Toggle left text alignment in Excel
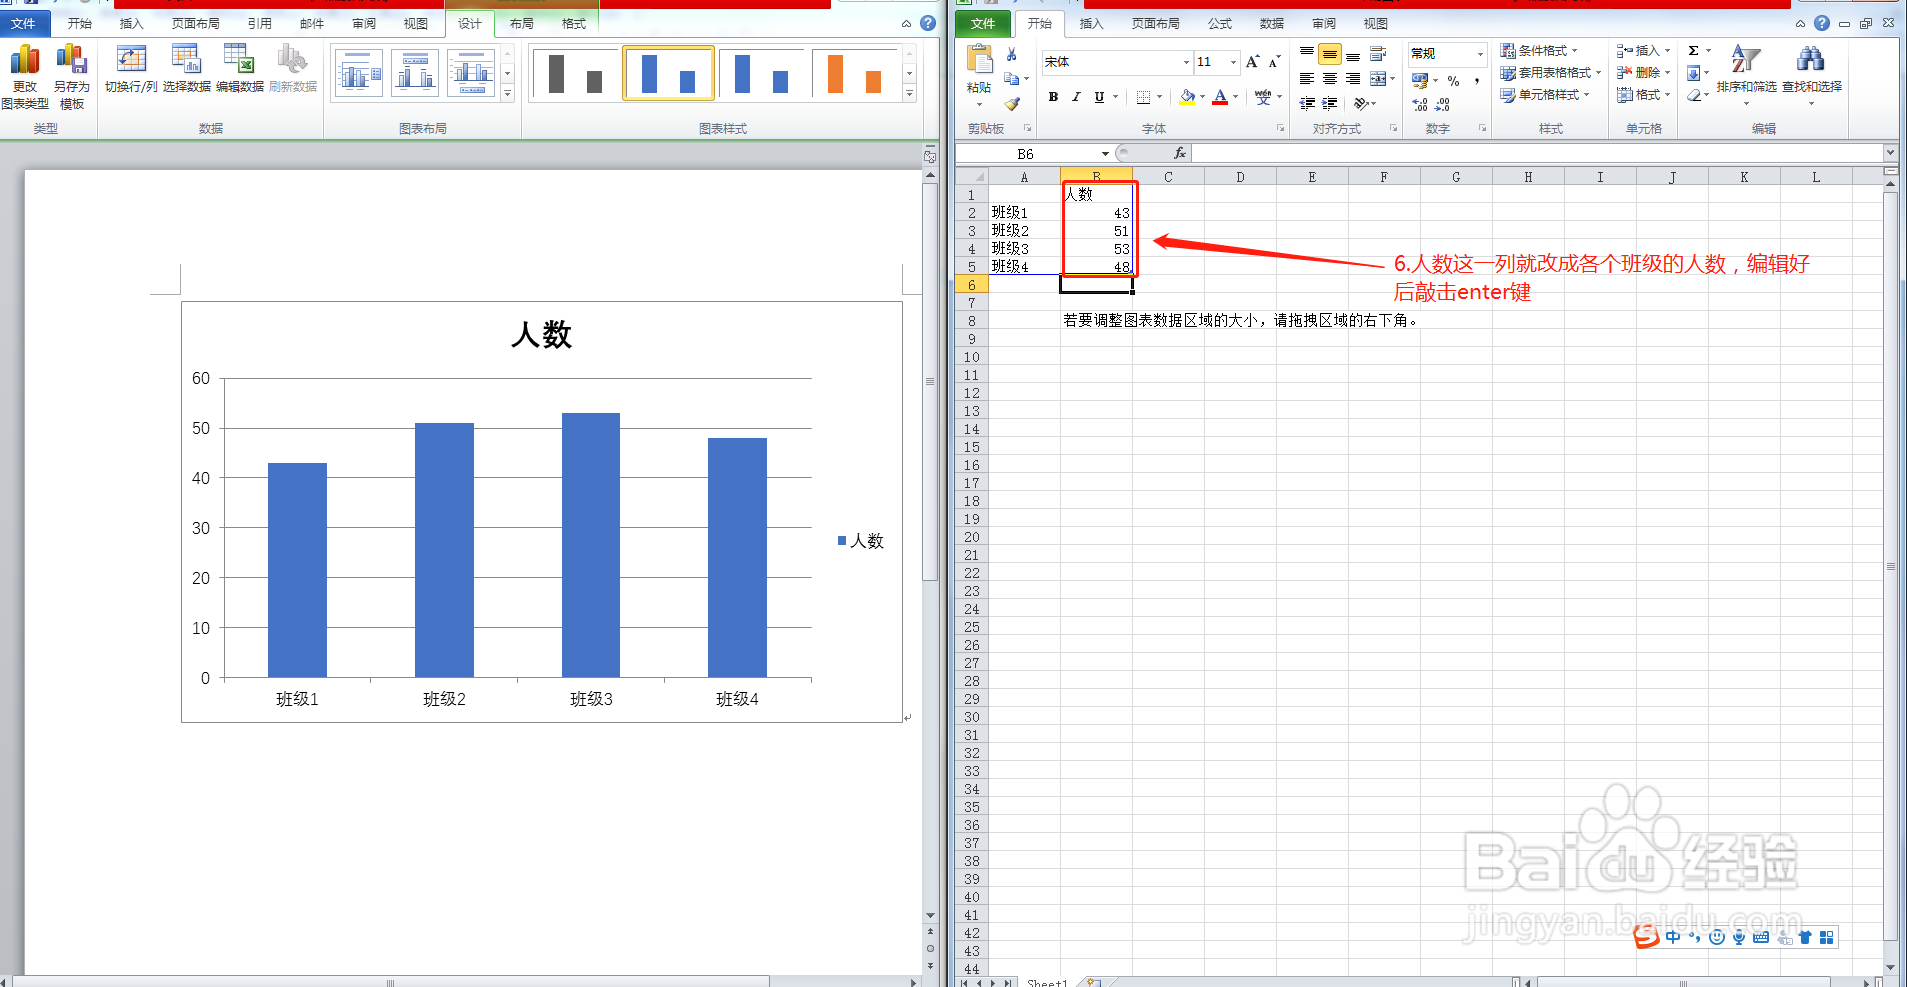The width and height of the screenshot is (1907, 987). tap(1307, 78)
